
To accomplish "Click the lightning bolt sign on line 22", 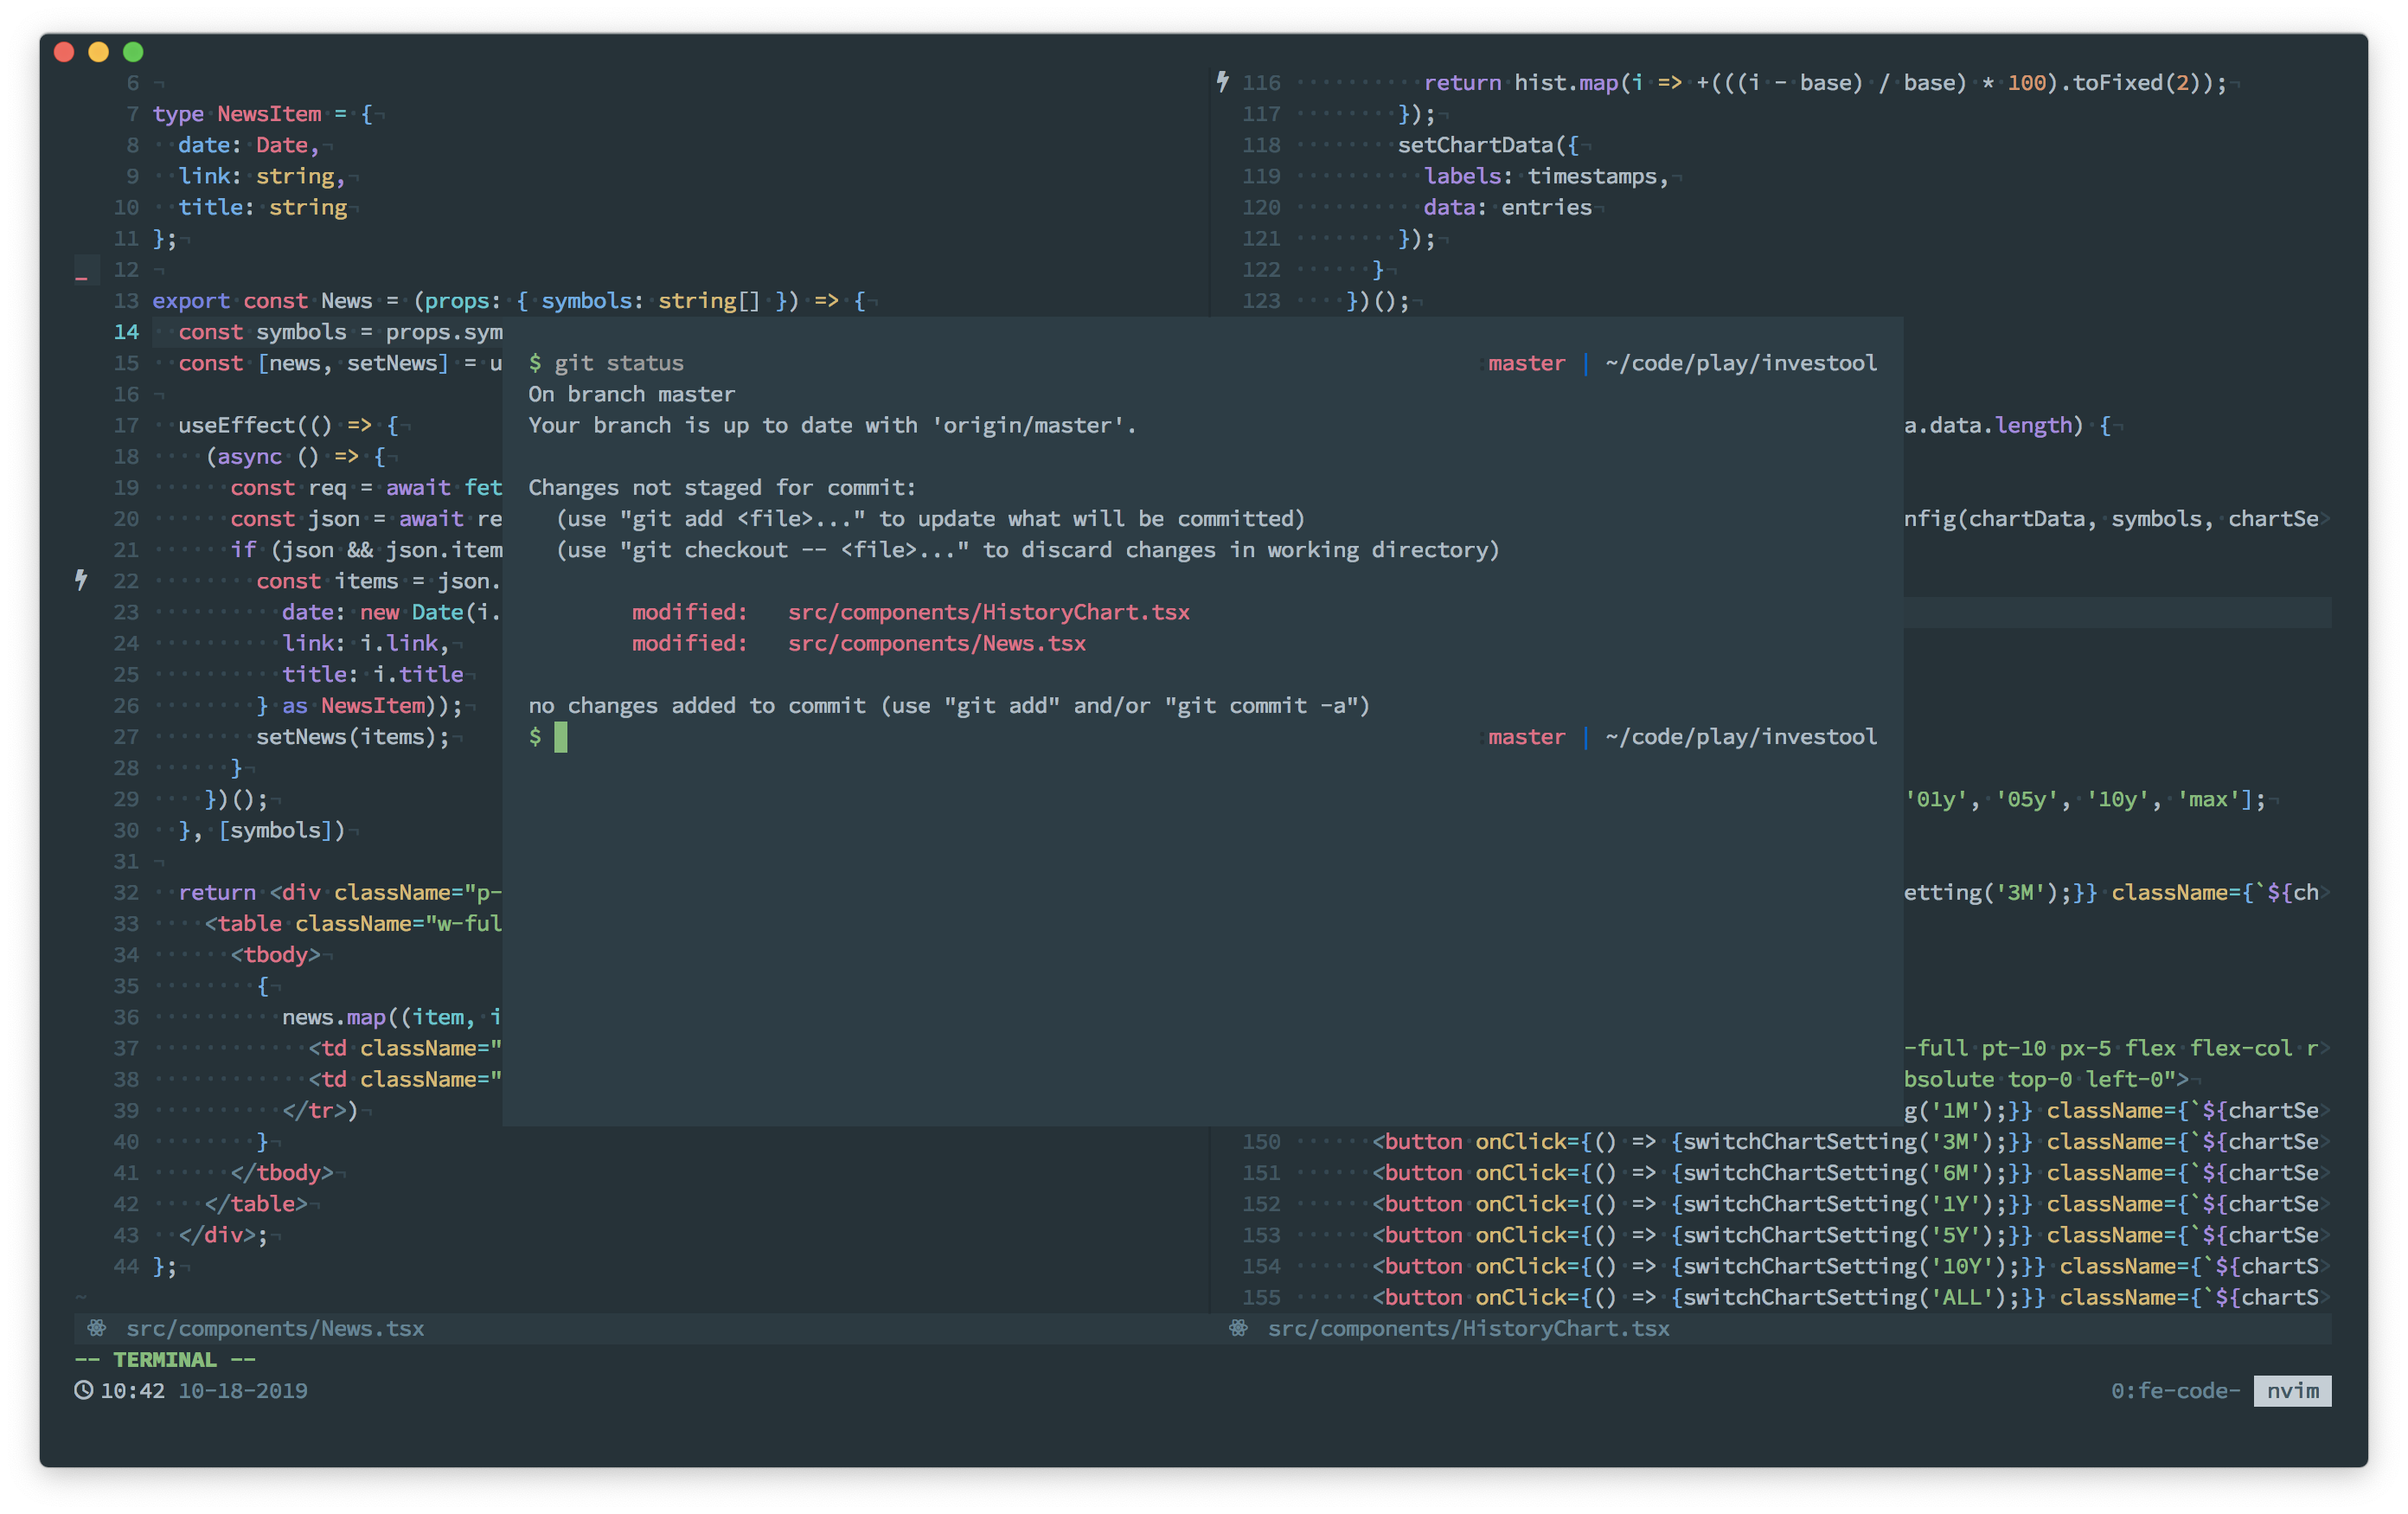I will tap(82, 580).
